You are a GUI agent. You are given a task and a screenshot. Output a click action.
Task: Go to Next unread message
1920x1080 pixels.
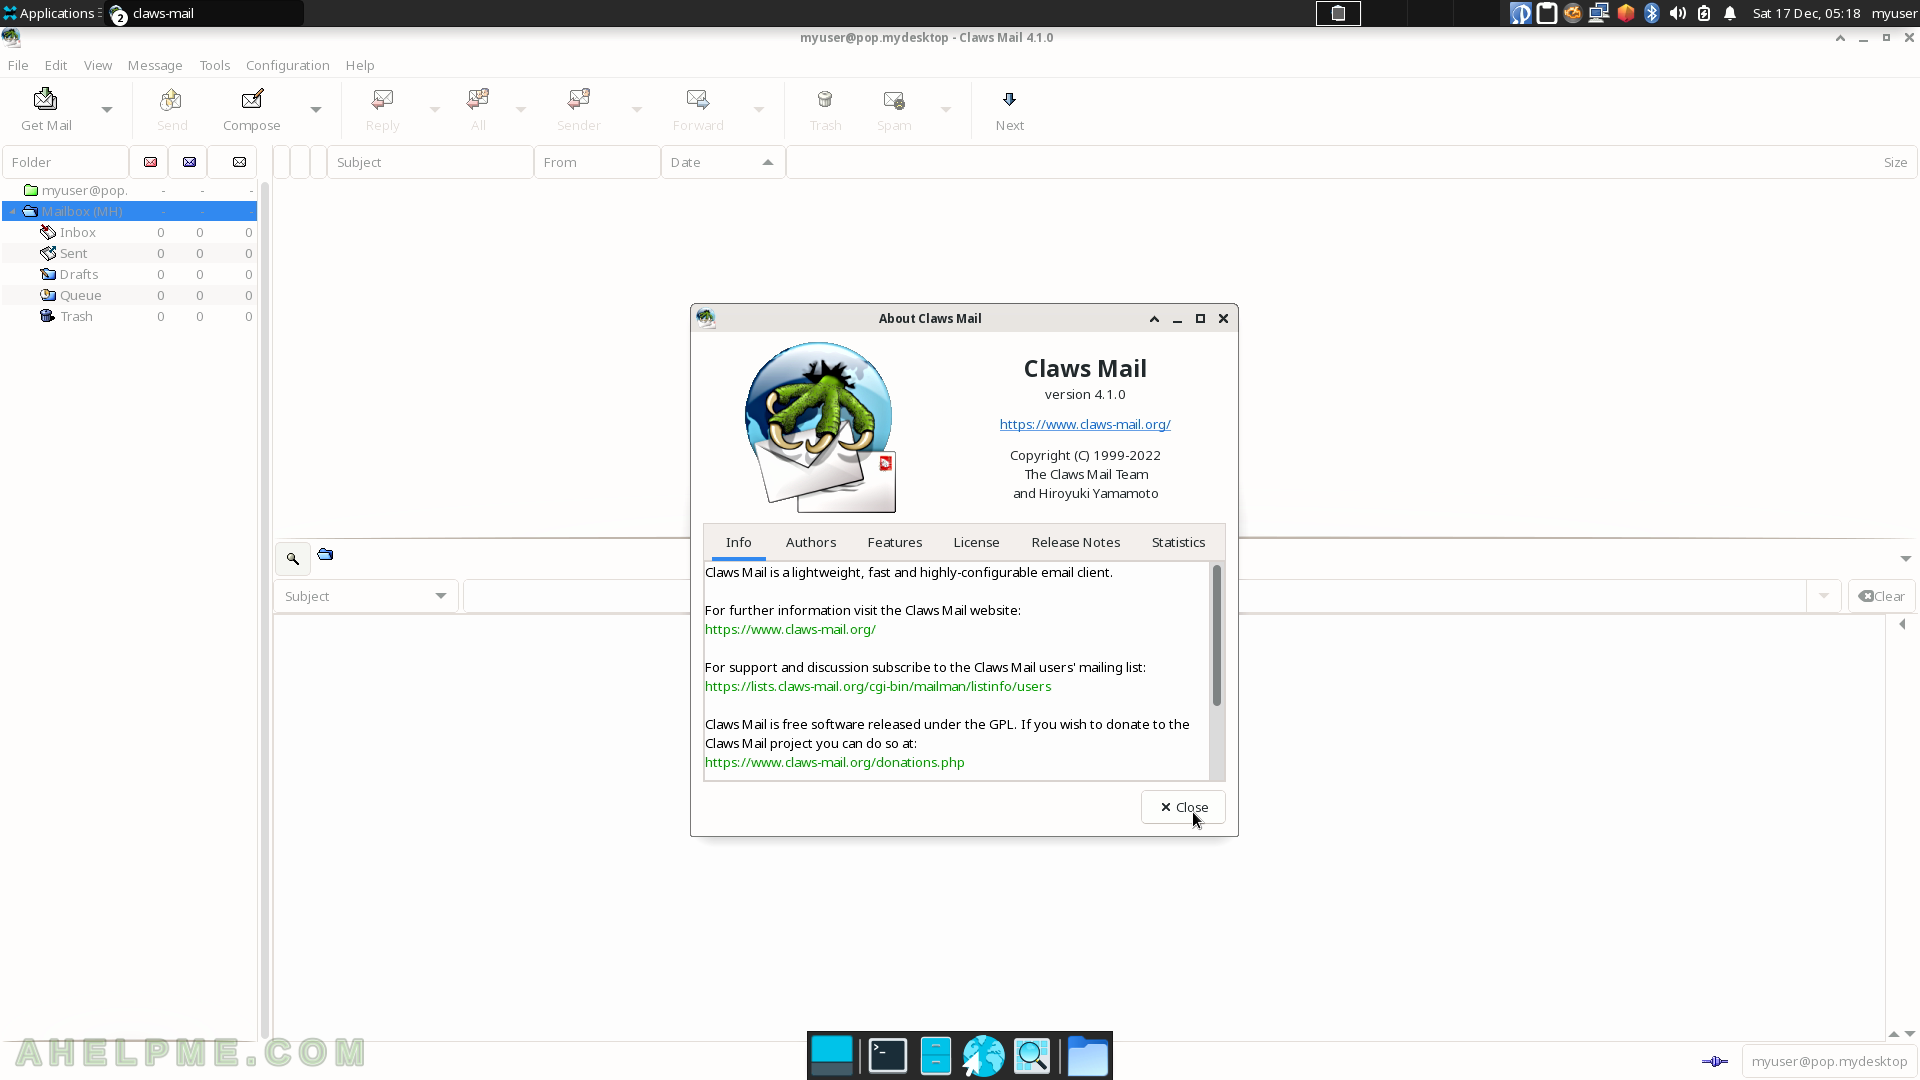tap(1009, 110)
